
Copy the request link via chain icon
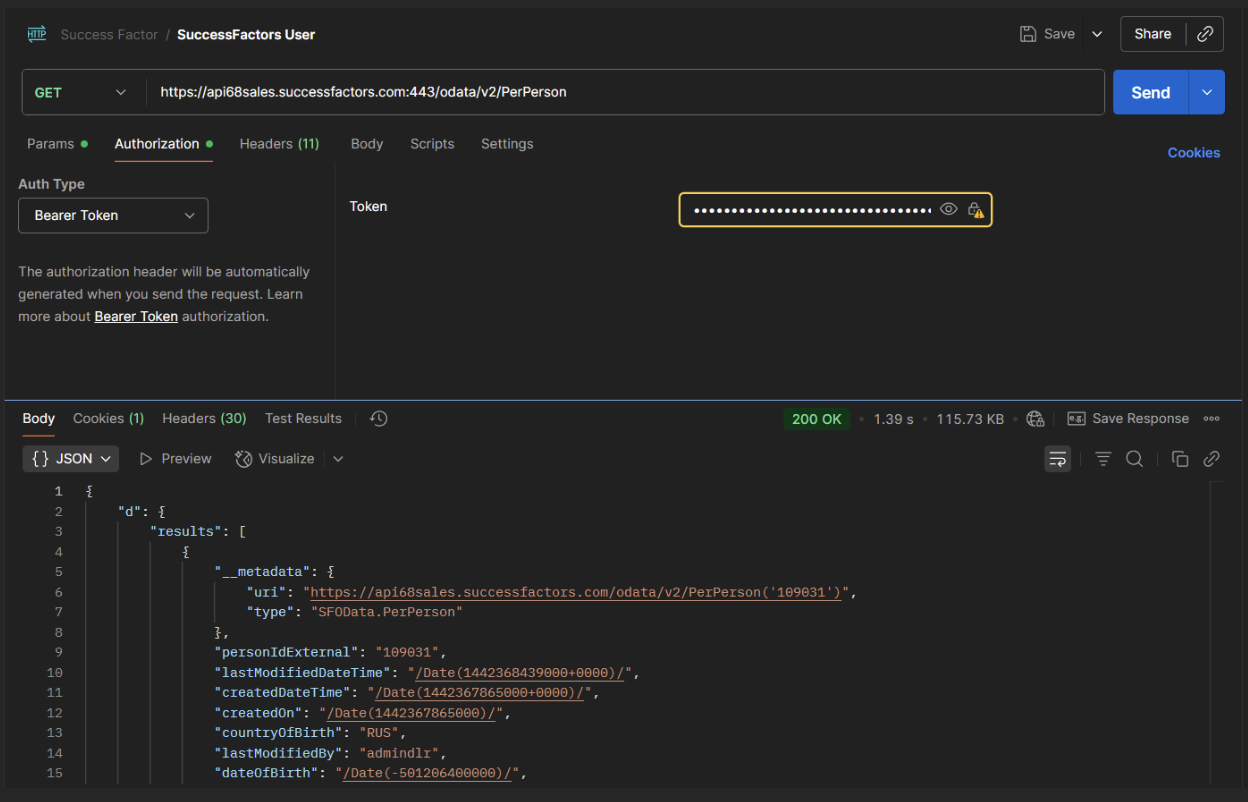(1205, 34)
